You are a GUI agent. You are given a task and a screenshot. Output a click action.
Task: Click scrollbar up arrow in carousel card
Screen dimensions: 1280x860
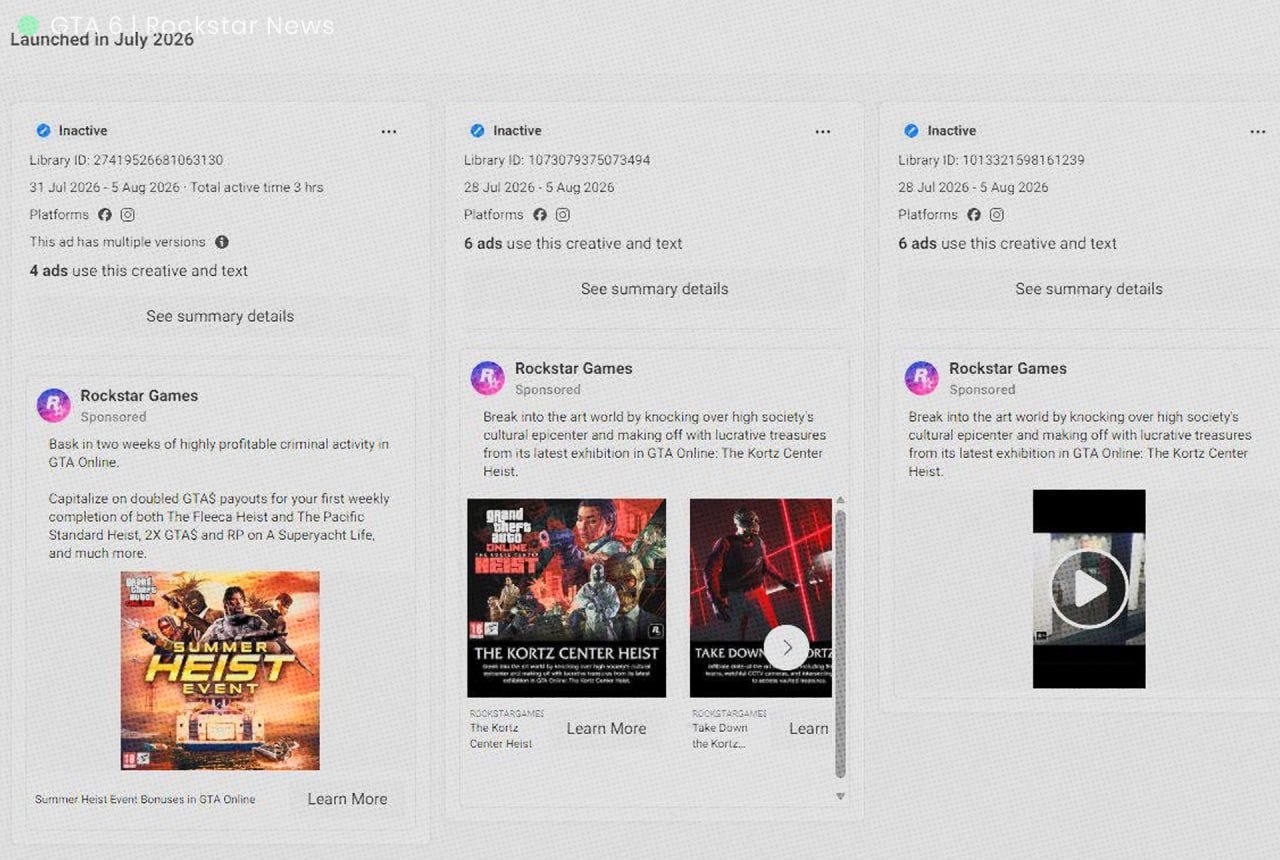pos(840,500)
